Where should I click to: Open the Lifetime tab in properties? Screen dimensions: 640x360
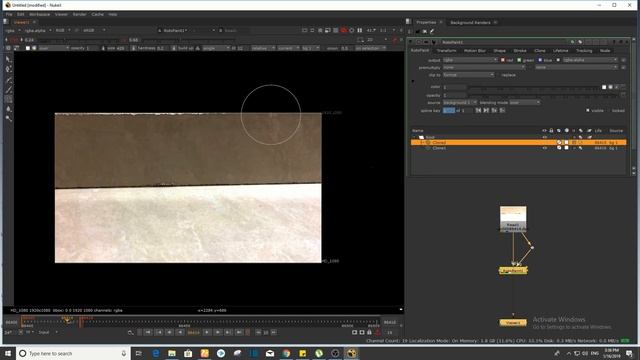pos(560,51)
